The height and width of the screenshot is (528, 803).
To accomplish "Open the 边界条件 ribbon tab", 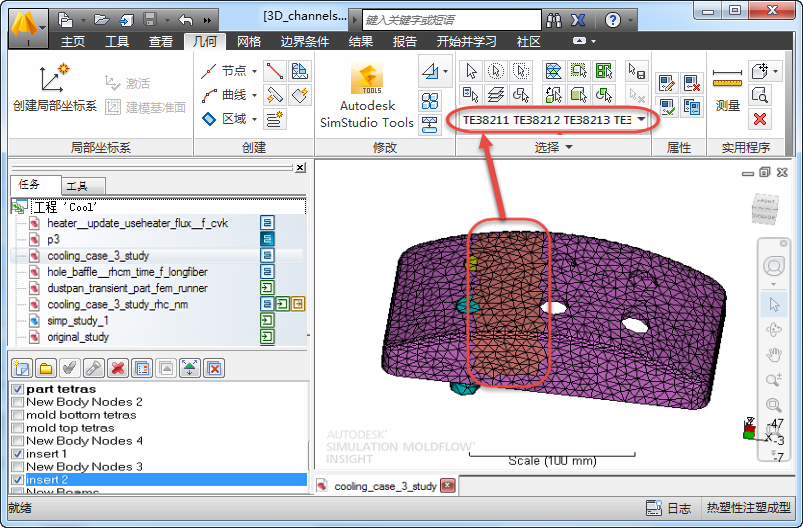I will click(305, 41).
